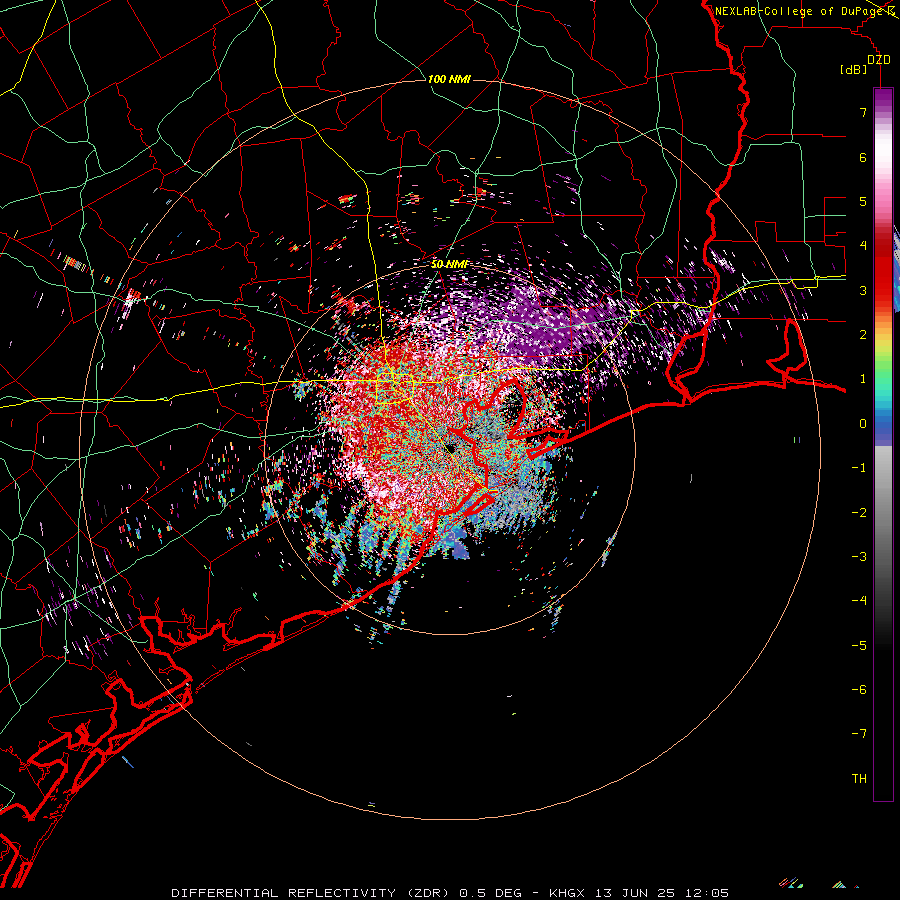Click the TH threshold label on the scale
Image resolution: width=900 pixels, height=900 pixels.
click(x=859, y=779)
